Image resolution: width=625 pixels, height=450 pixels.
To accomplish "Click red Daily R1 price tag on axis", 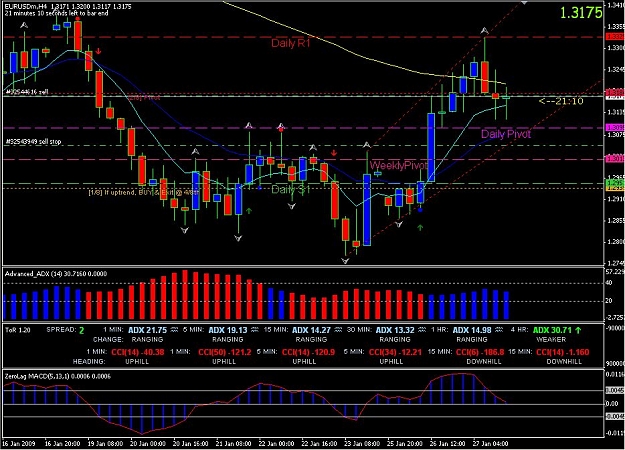I will point(615,37).
